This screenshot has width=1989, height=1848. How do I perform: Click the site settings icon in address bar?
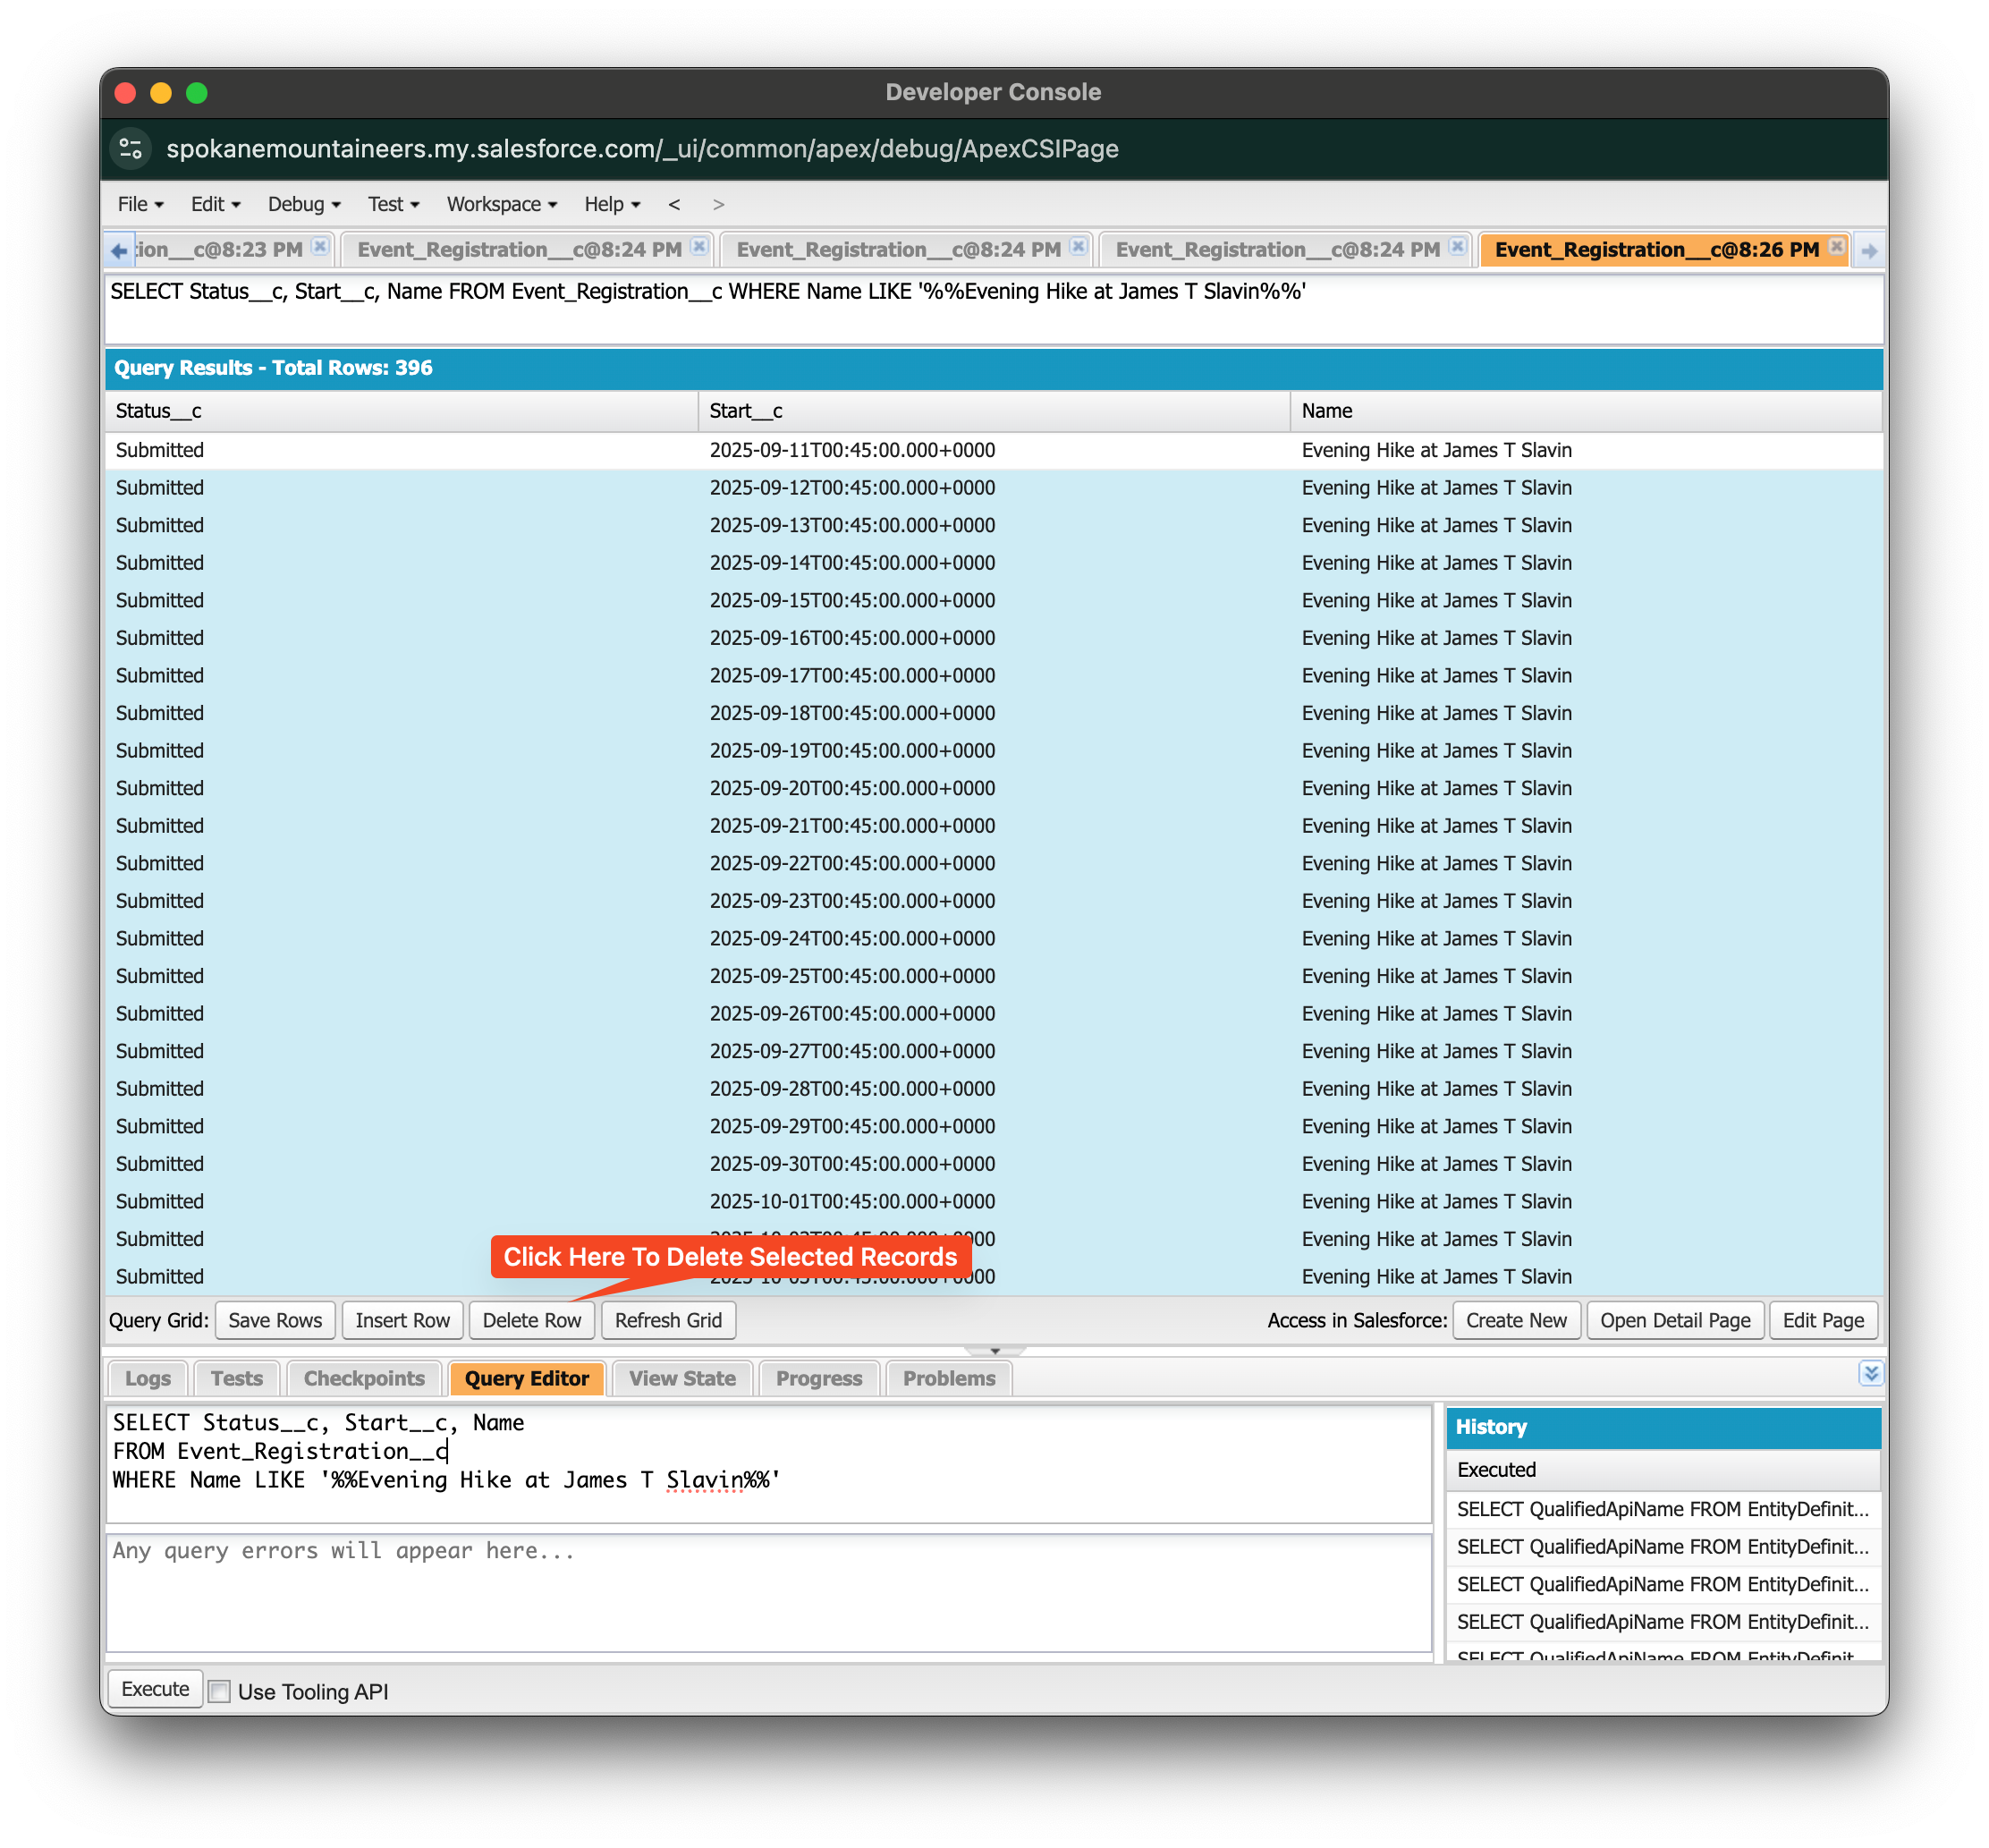(131, 149)
